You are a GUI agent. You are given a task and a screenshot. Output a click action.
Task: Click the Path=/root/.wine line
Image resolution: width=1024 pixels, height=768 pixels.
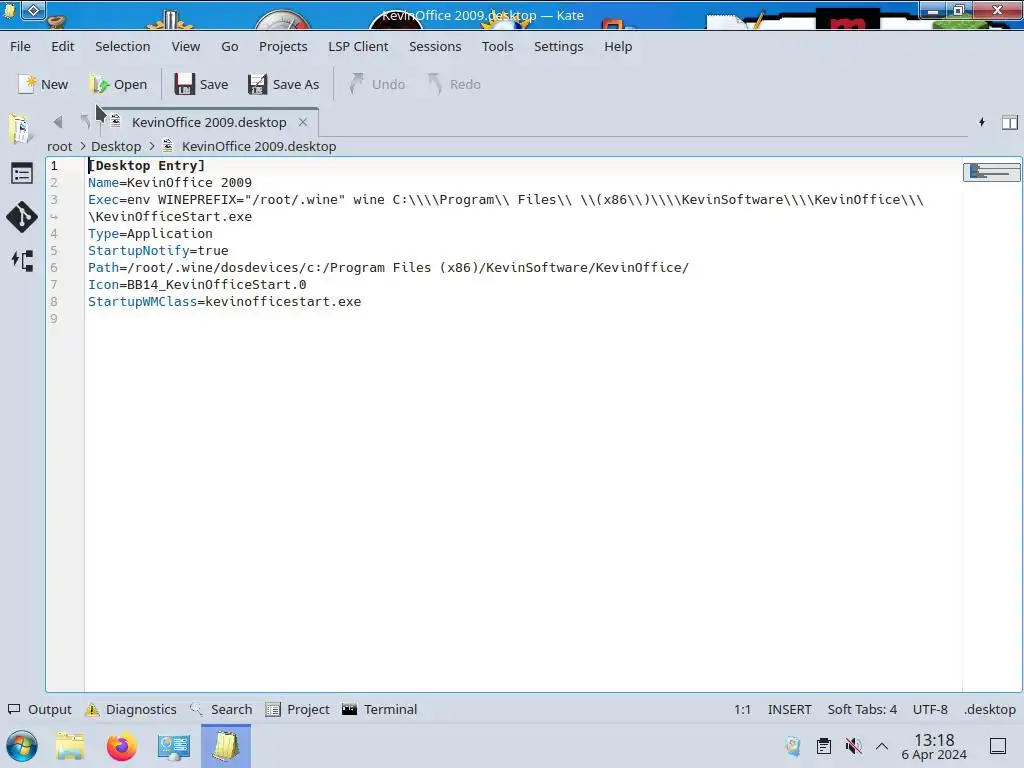[389, 268]
